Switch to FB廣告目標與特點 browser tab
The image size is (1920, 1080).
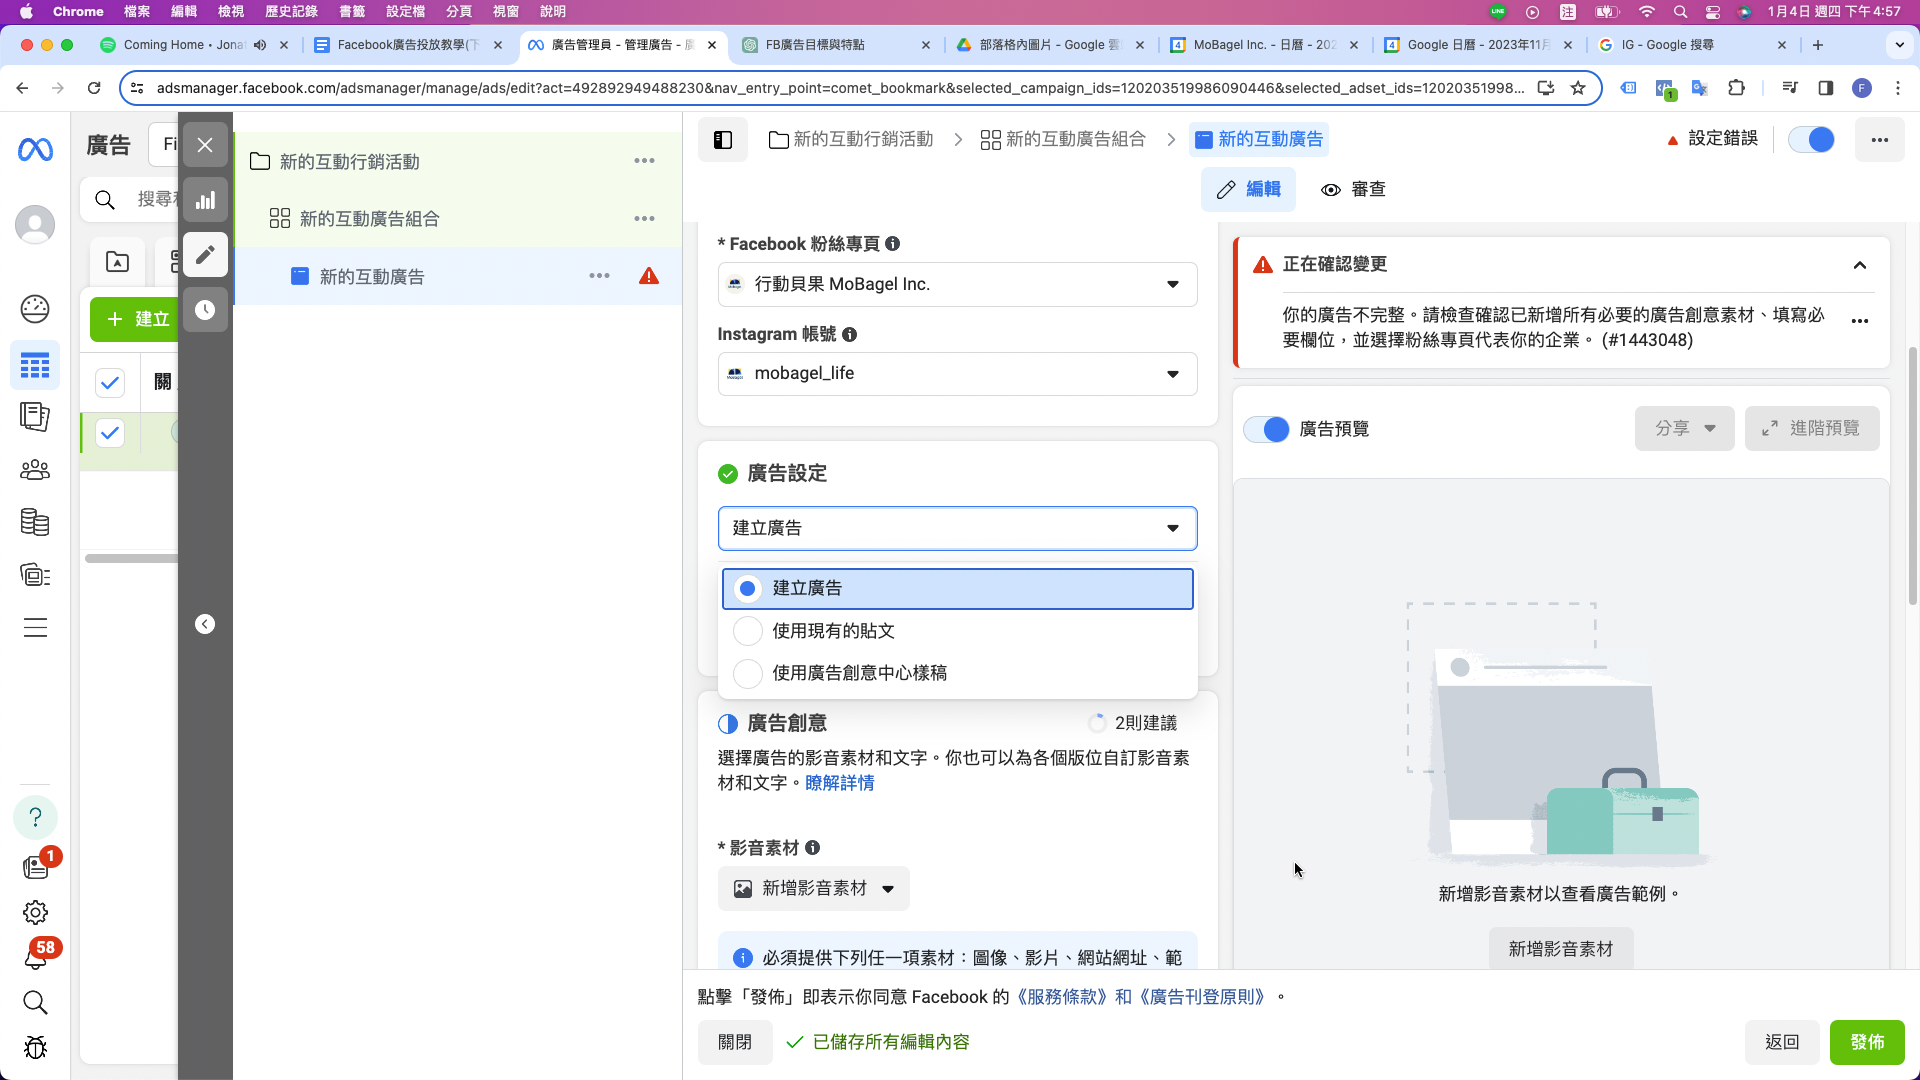836,45
